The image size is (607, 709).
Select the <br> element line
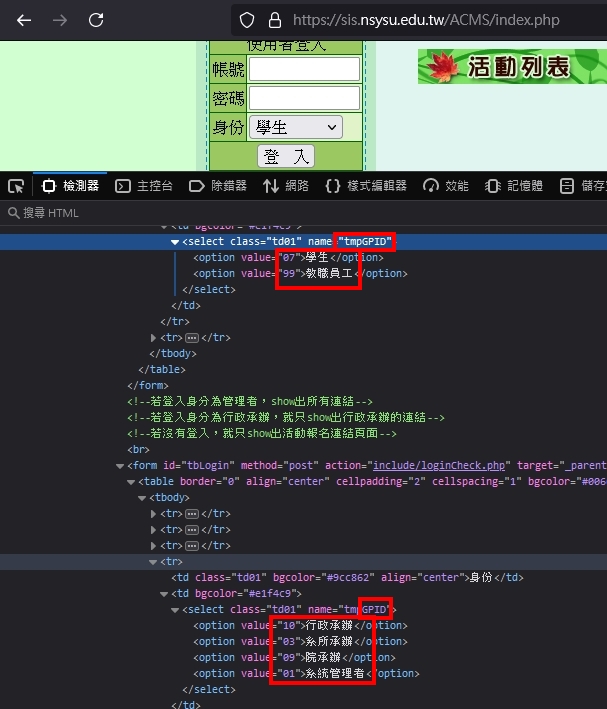pyautogui.click(x=138, y=449)
